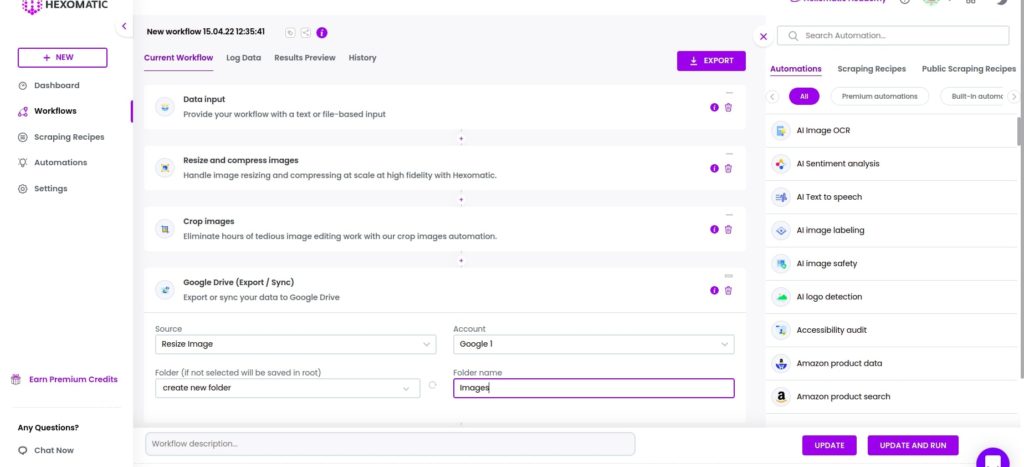
Task: Show info for the Google Drive step
Action: [714, 290]
